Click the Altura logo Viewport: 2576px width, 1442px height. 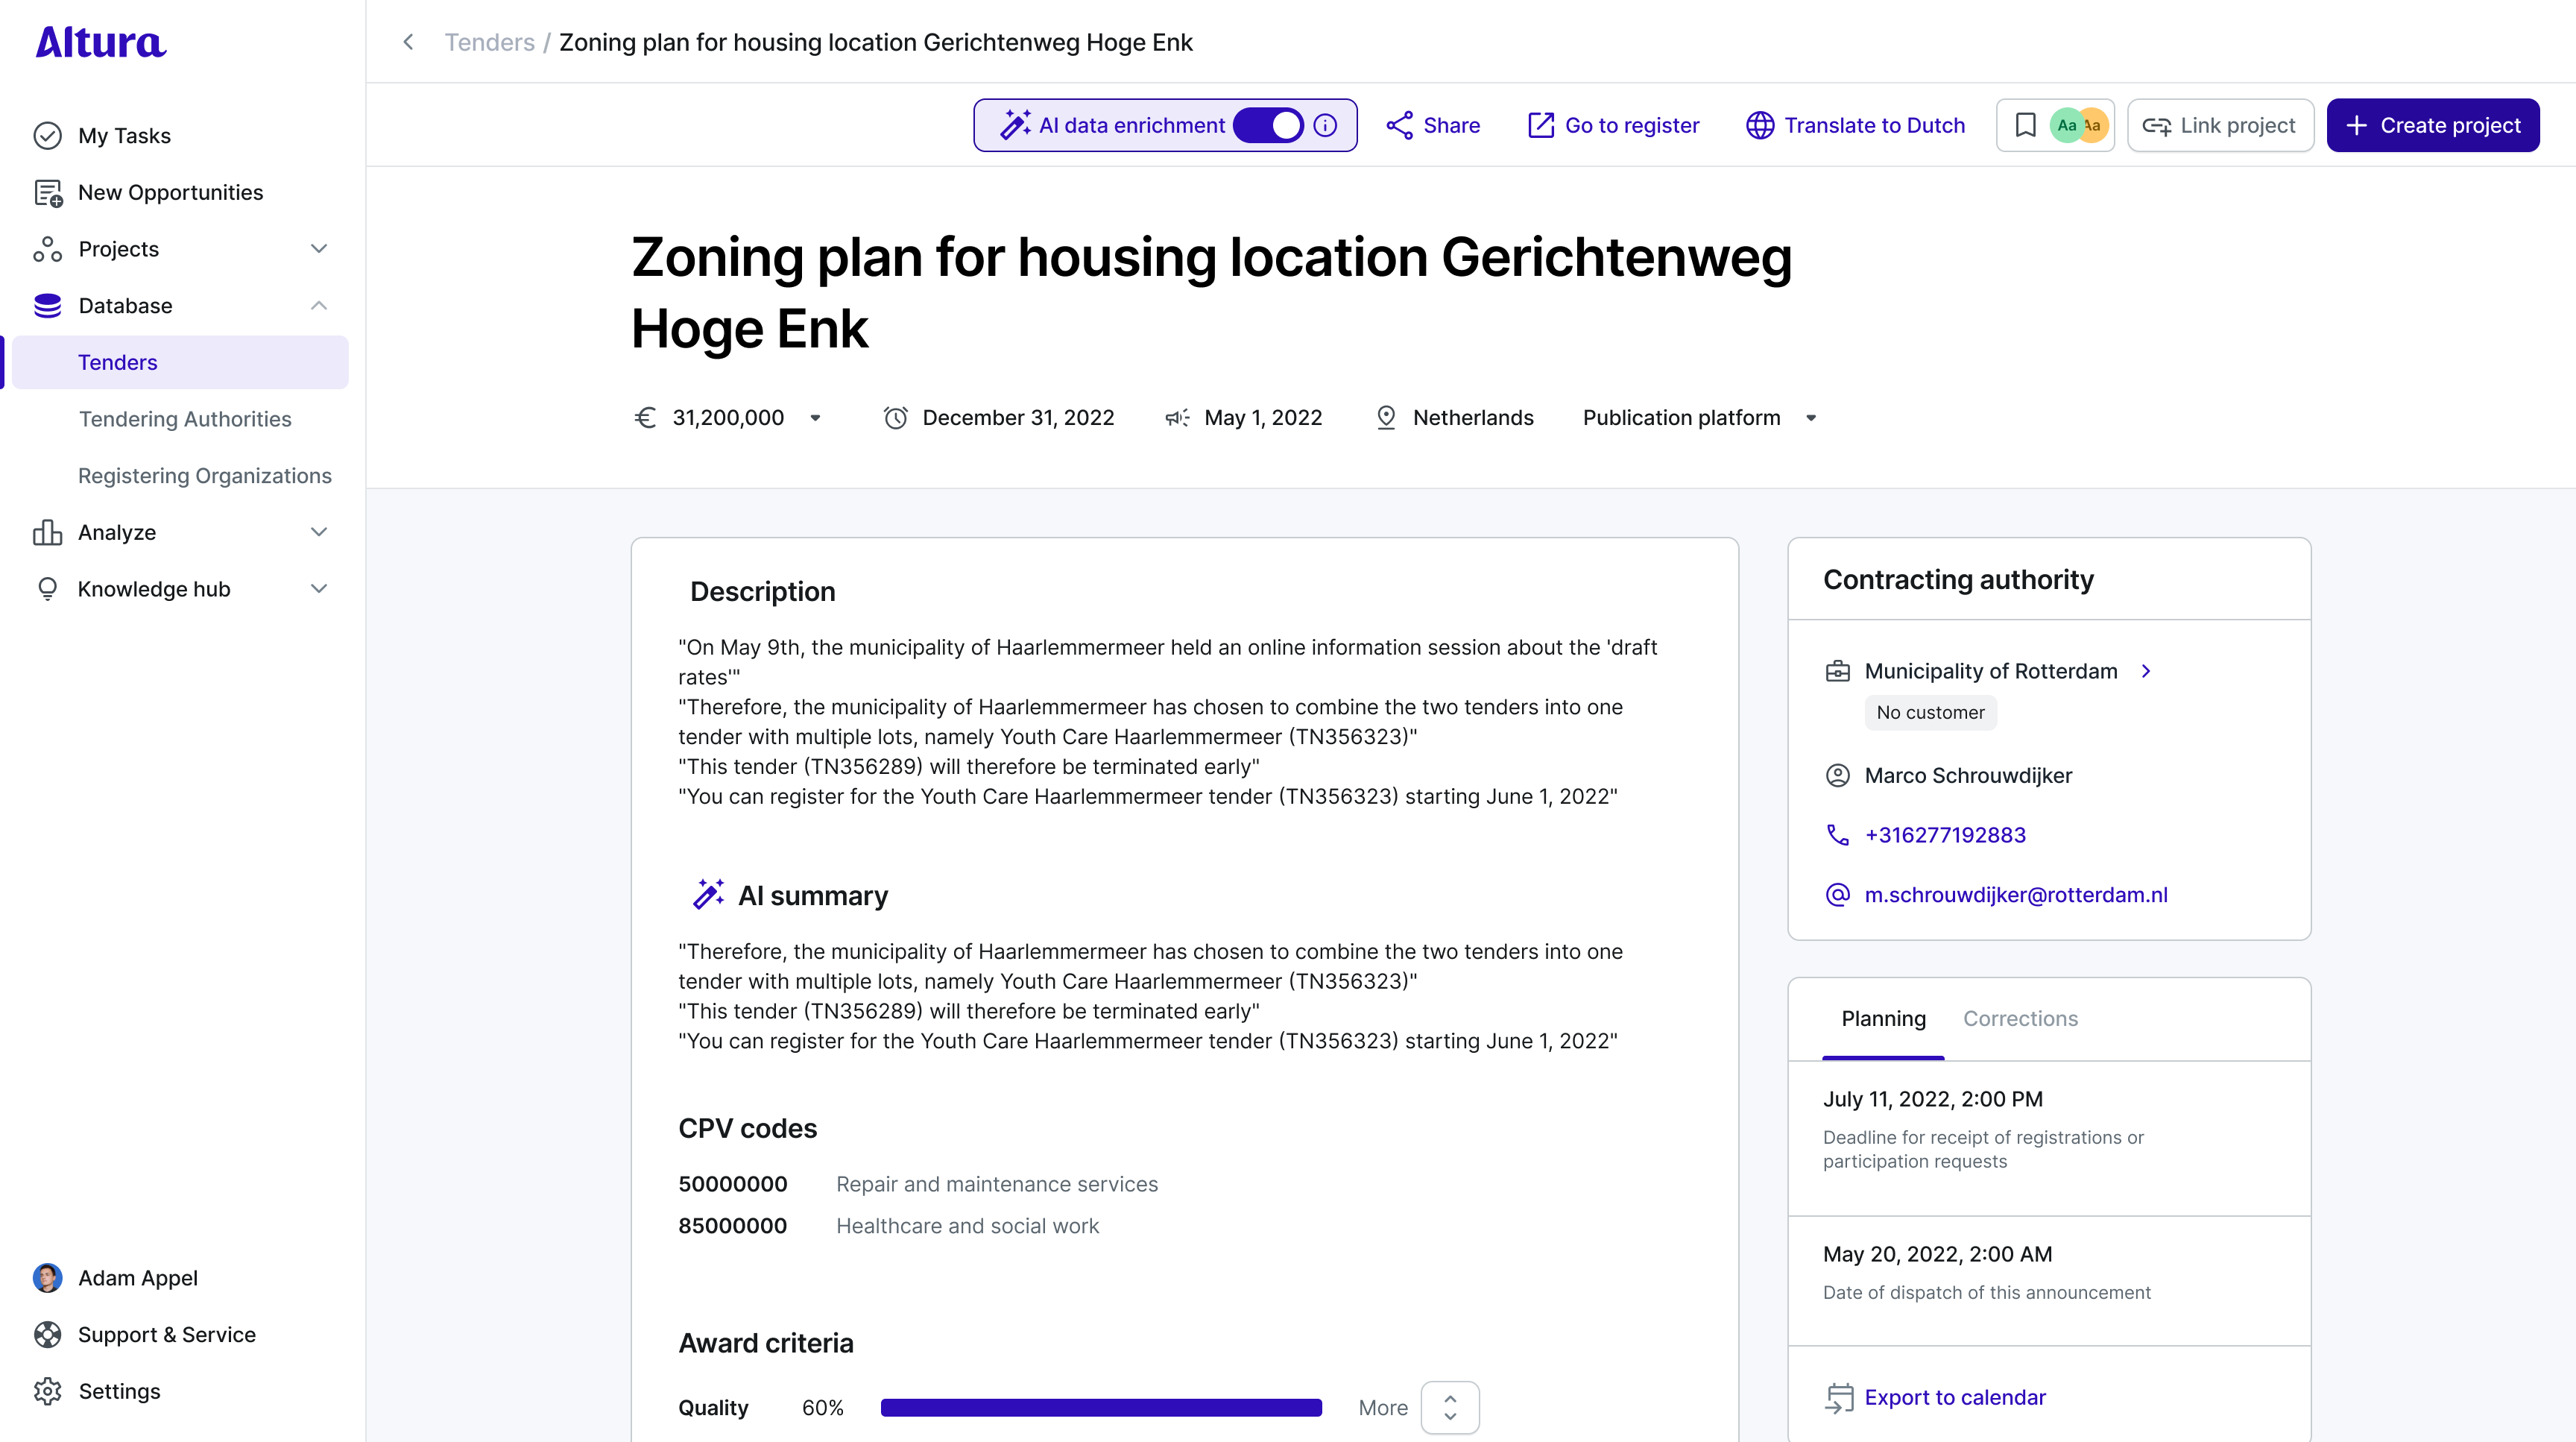pyautogui.click(x=101, y=42)
